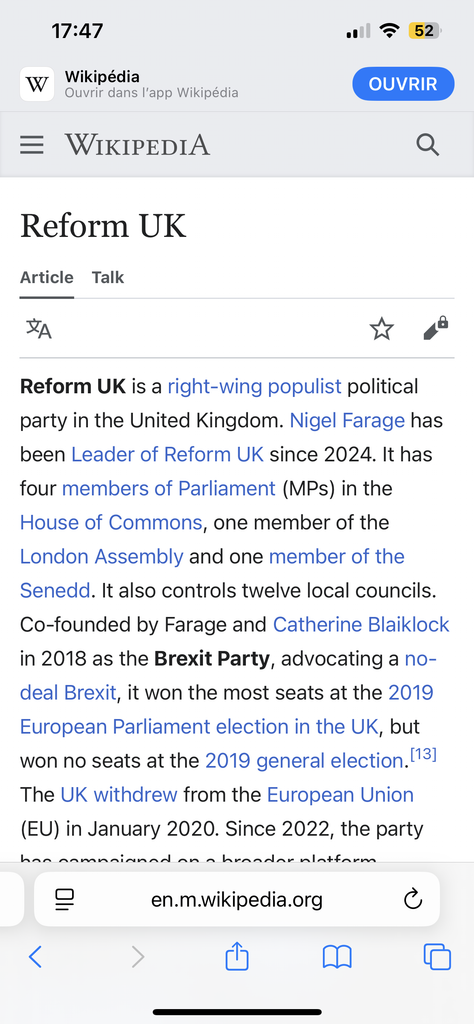This screenshot has width=474, height=1024.
Task: Tap the OUVRIR button
Action: tap(403, 84)
